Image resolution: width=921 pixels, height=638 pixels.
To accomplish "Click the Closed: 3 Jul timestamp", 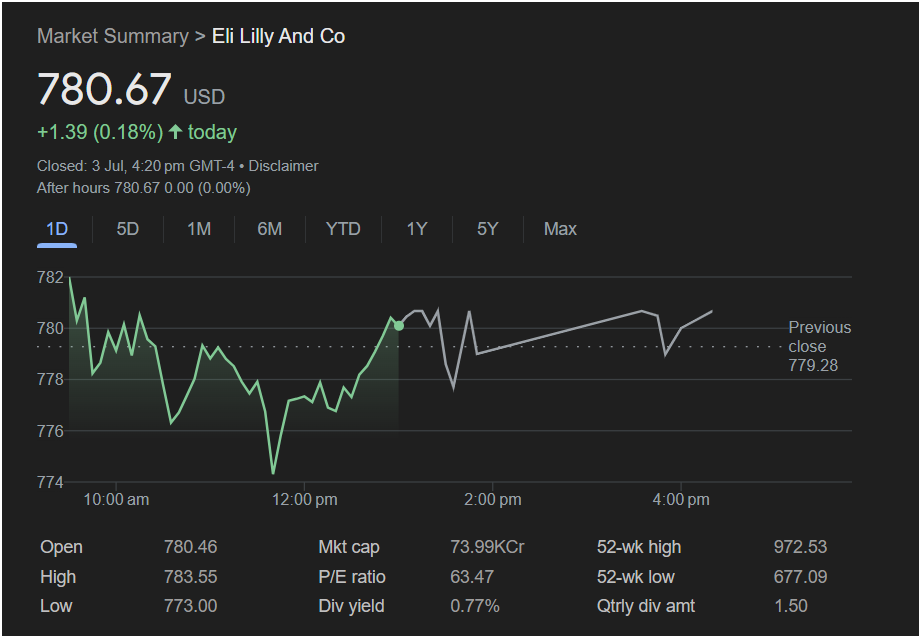I will [136, 166].
